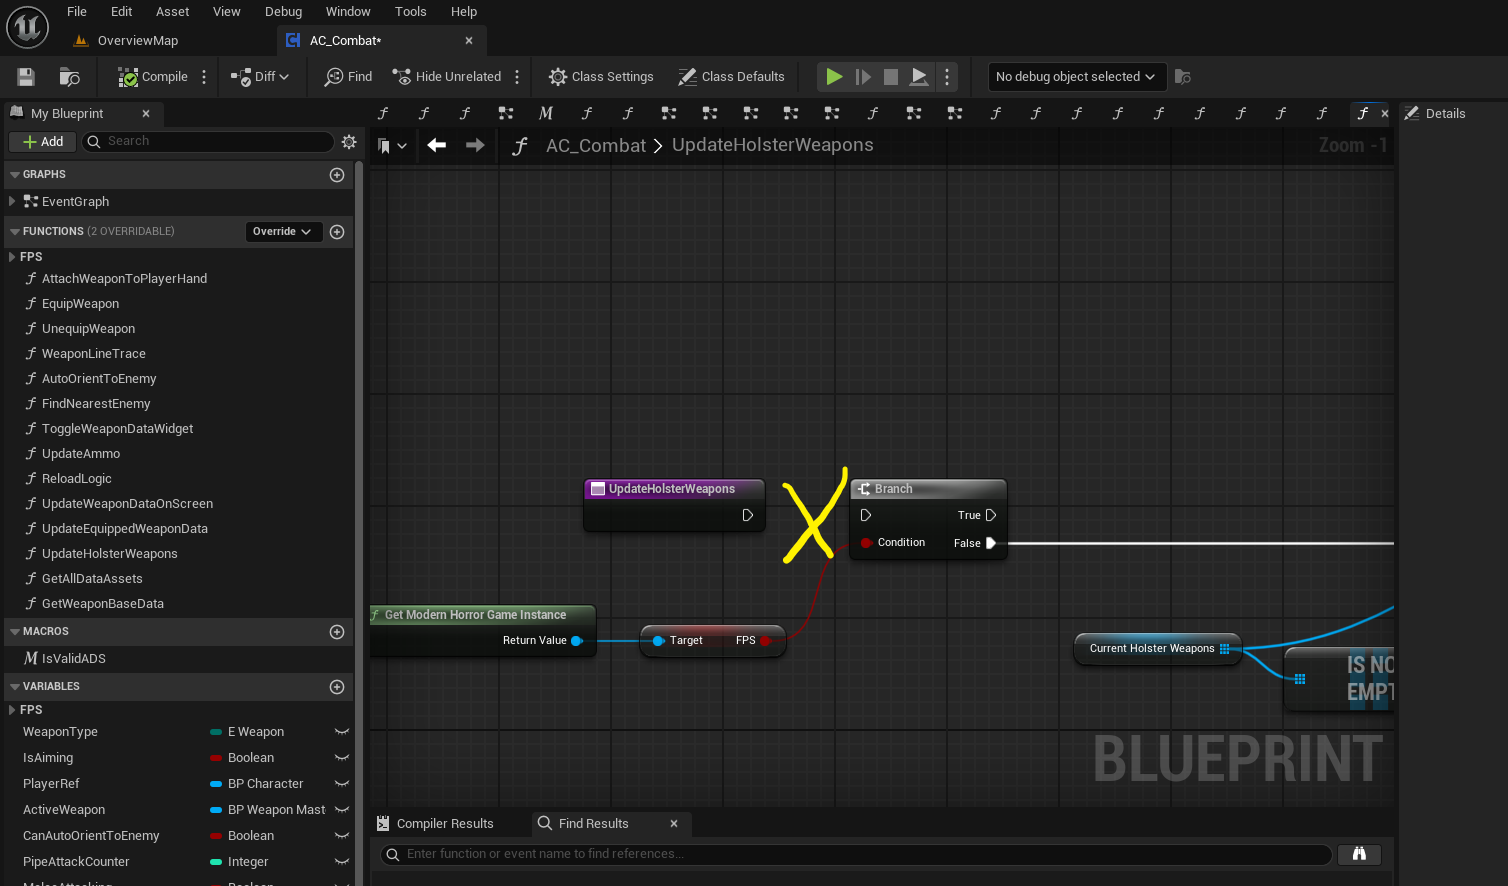Click the binoculars find-in-blueprints icon
Image resolution: width=1508 pixels, height=886 pixels.
point(1359,854)
